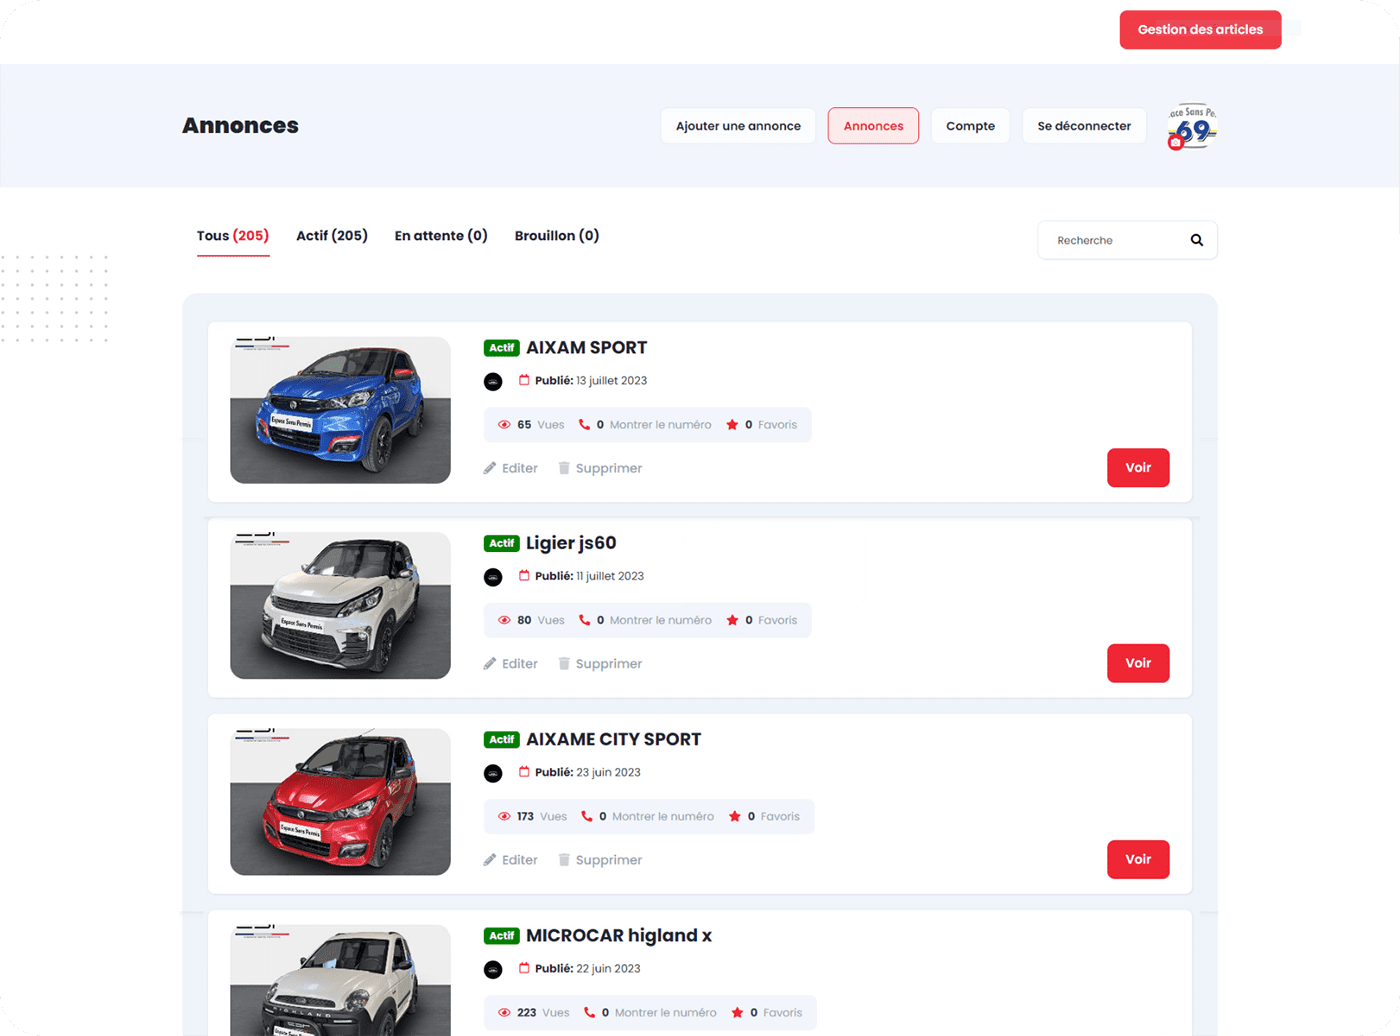Click the favorites star on AIXAM SPORT
The width and height of the screenshot is (1400, 1036).
[x=732, y=424]
